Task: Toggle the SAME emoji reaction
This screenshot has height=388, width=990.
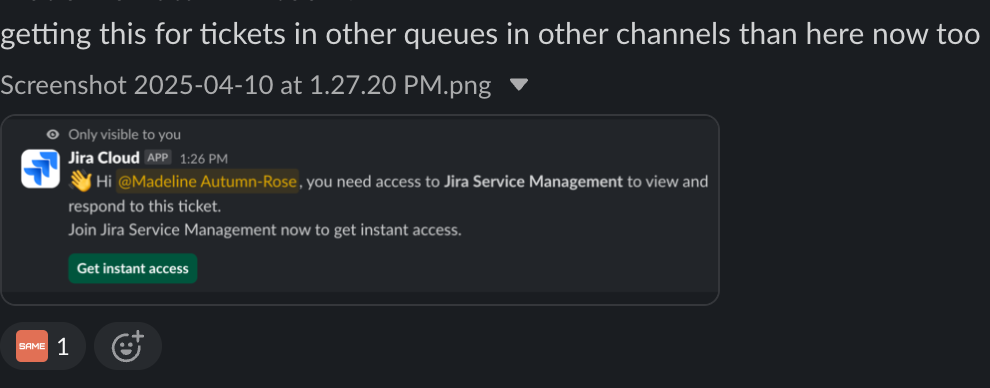Action: click(x=43, y=346)
